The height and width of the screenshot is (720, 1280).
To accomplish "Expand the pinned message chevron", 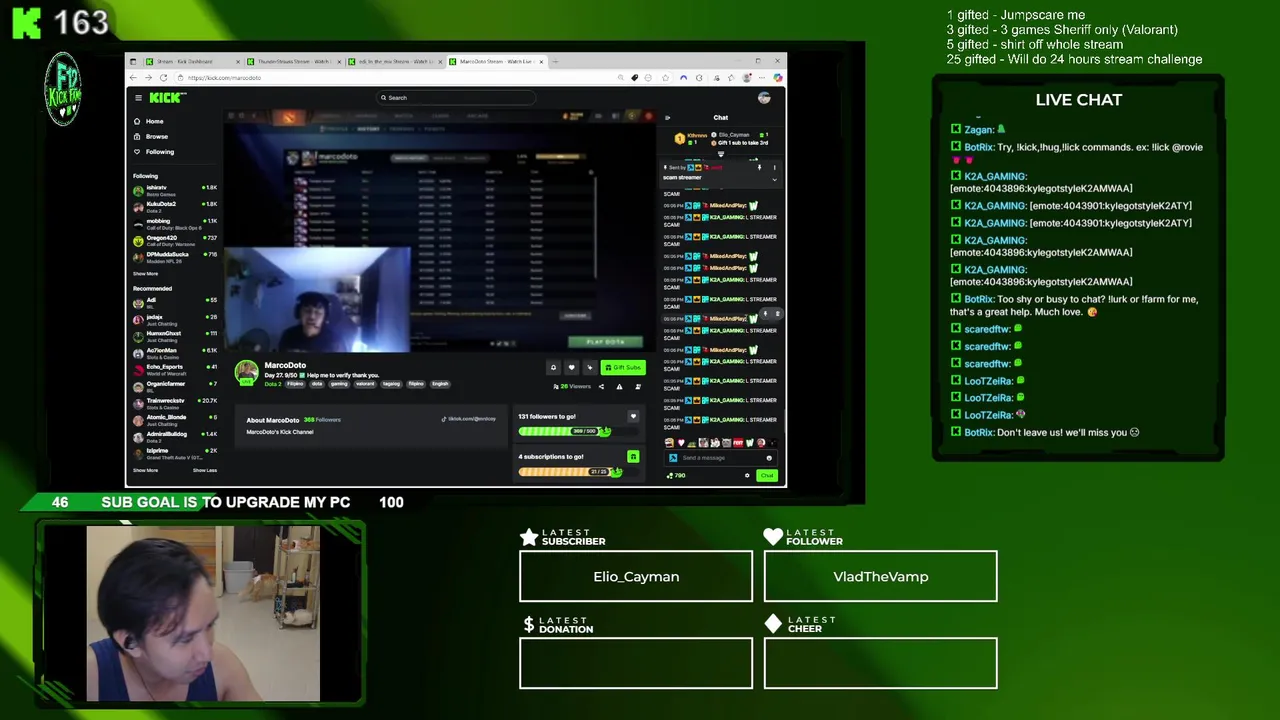I will click(774, 180).
